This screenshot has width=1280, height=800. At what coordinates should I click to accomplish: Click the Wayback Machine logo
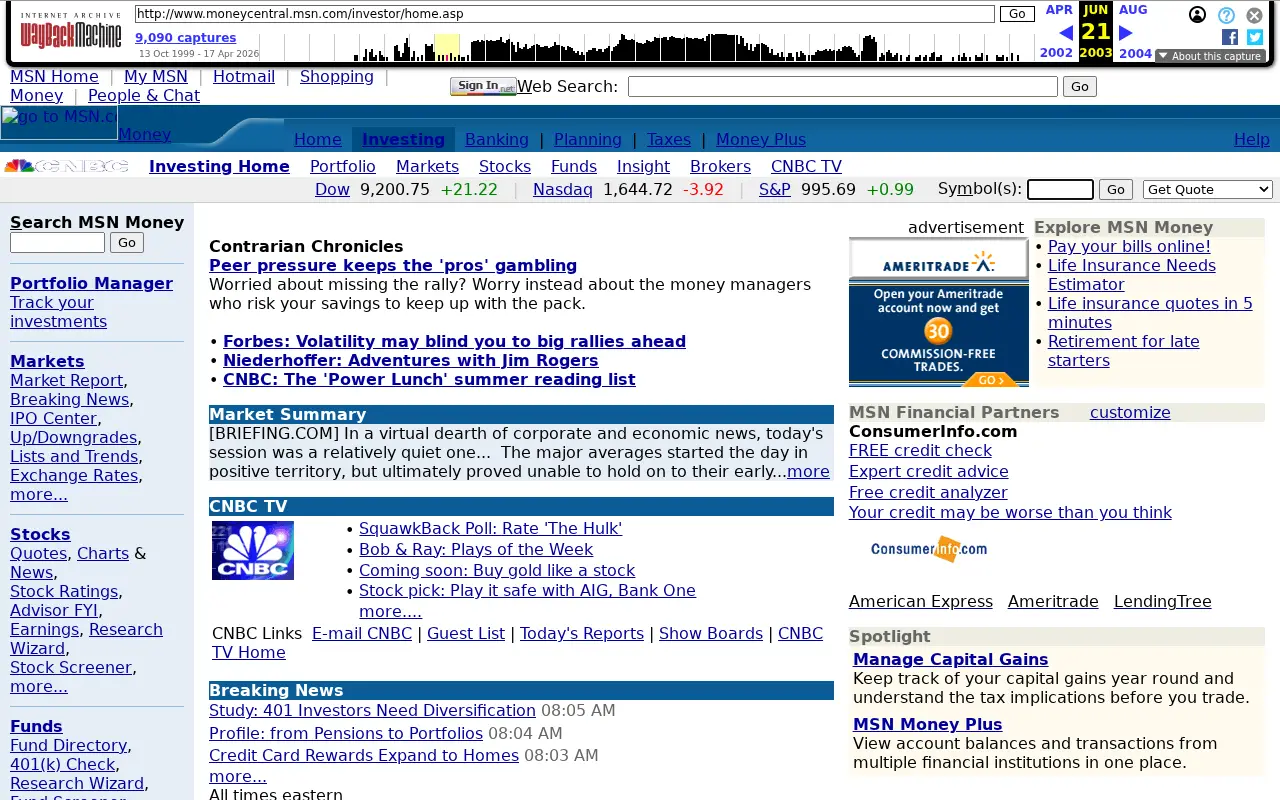[x=70, y=31]
